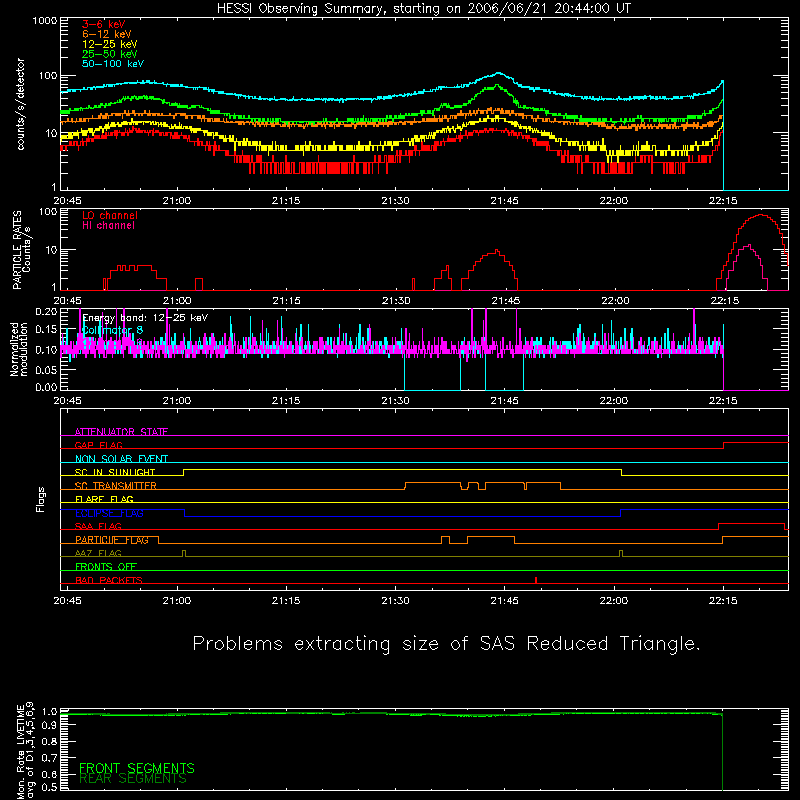Click the counts/s/detector axis label
This screenshot has height=800, width=800.
tap(20, 104)
